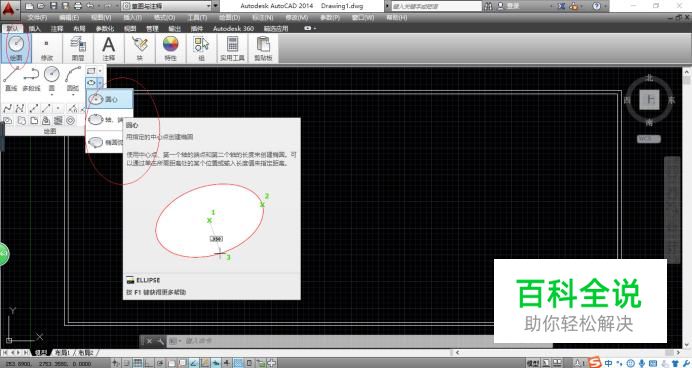Expand the ellipse tool dropdown arrow
This screenshot has width=692, height=368.
tap(100, 83)
